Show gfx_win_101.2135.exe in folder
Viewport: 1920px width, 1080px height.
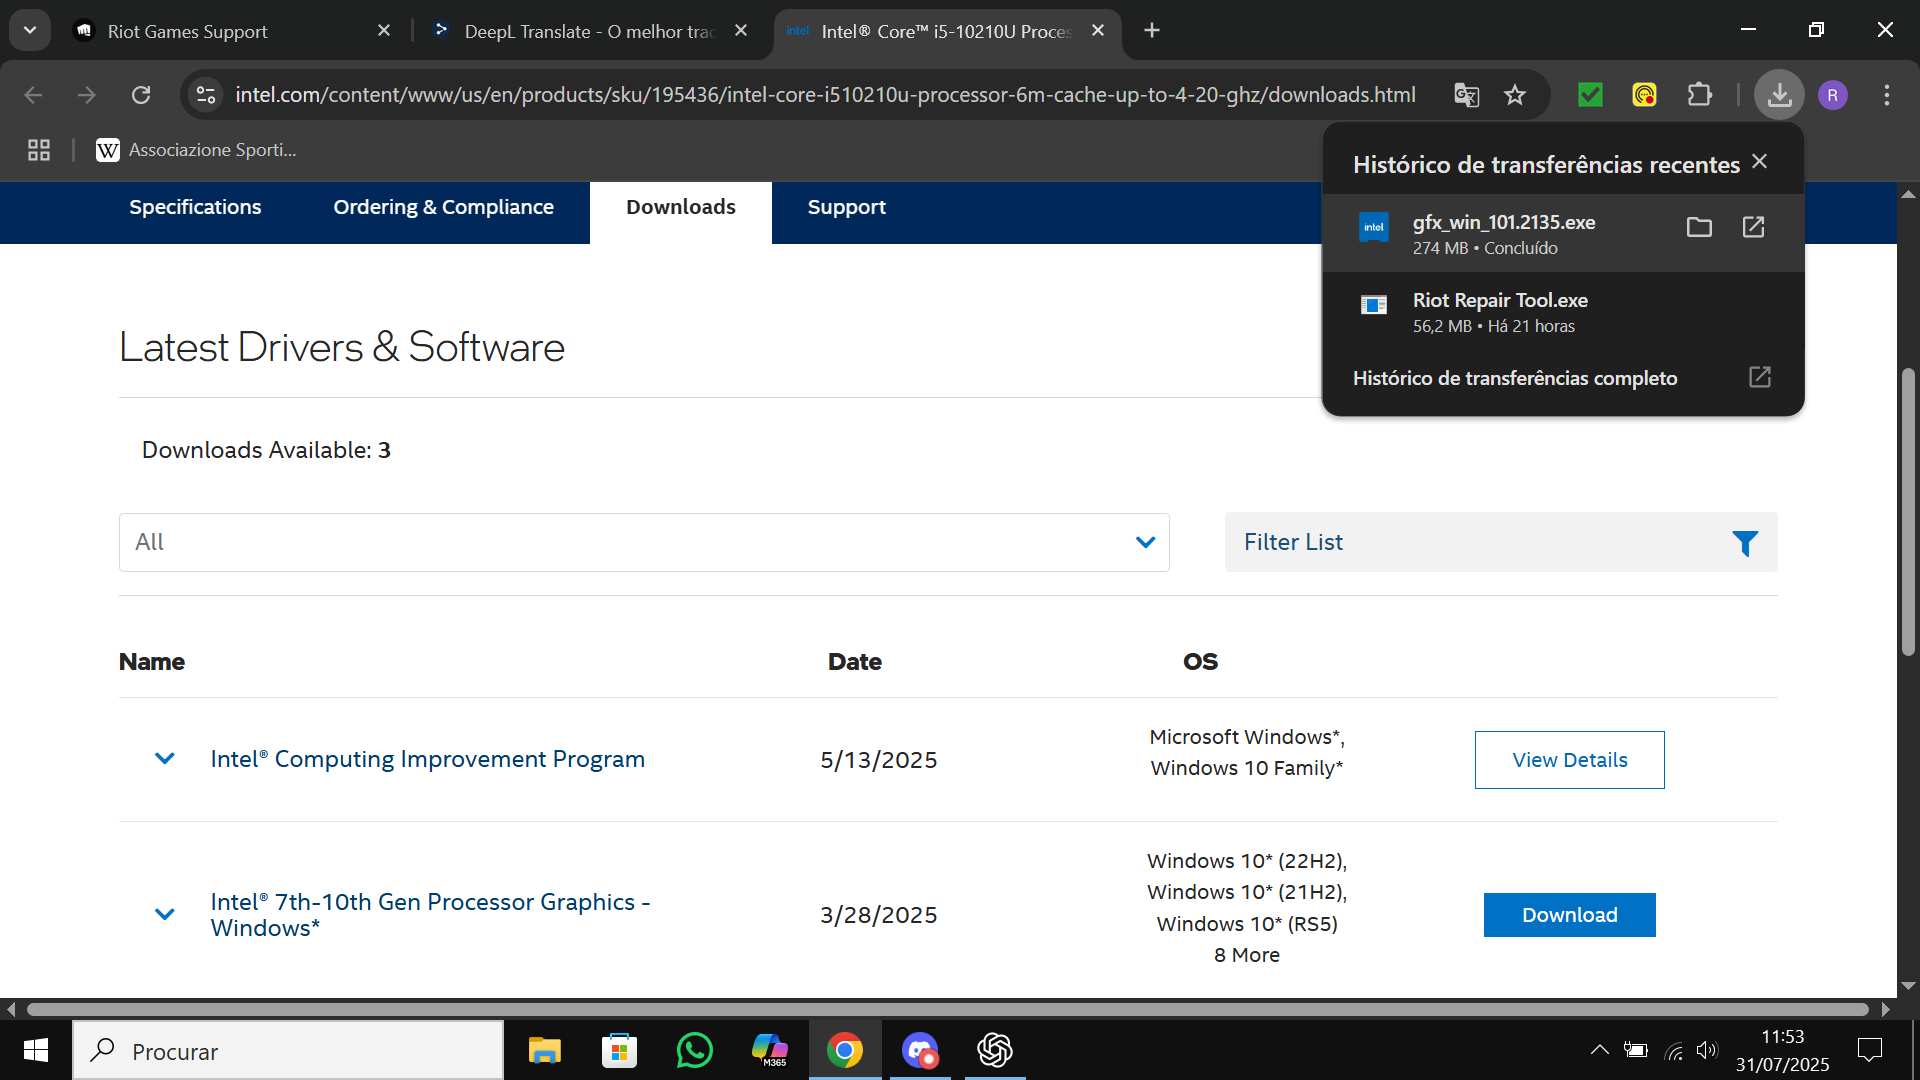click(x=1699, y=227)
